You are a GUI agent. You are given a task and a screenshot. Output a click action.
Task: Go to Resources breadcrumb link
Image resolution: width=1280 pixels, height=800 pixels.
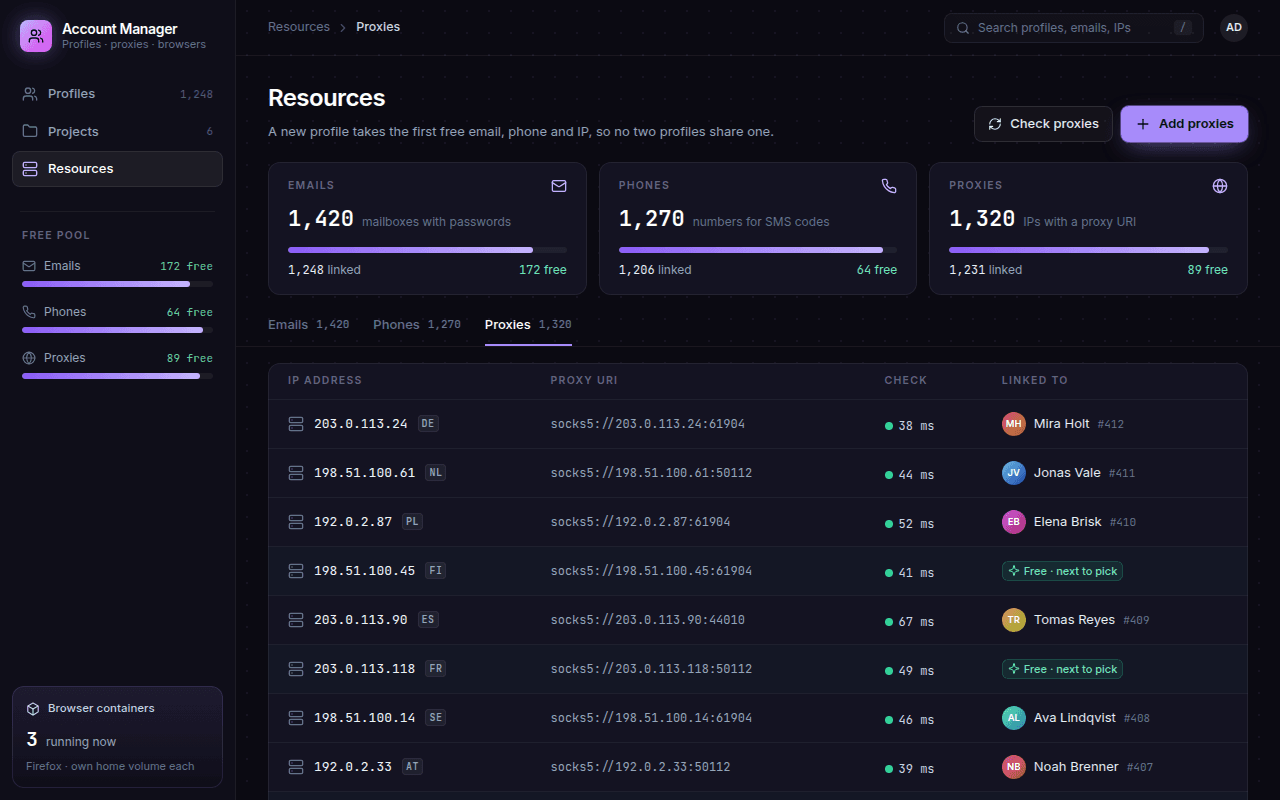pyautogui.click(x=299, y=27)
